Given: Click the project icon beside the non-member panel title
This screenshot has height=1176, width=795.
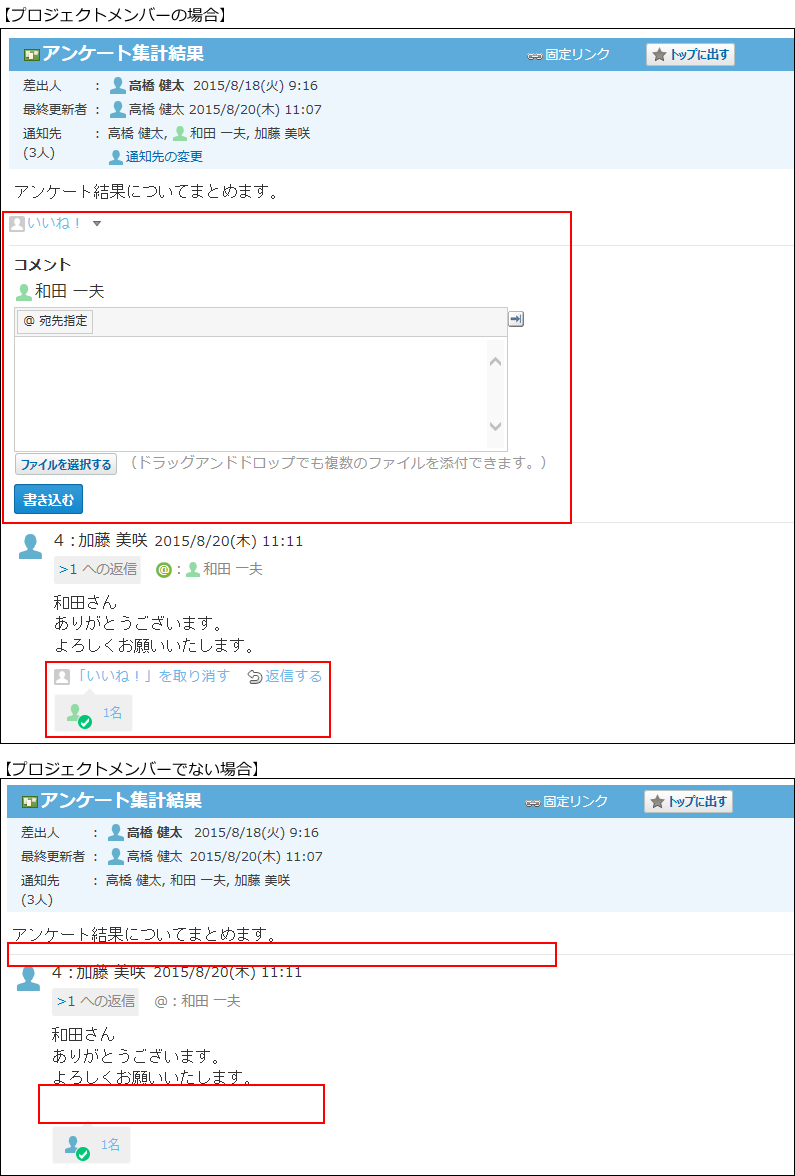Looking at the screenshot, I should click(x=30, y=802).
